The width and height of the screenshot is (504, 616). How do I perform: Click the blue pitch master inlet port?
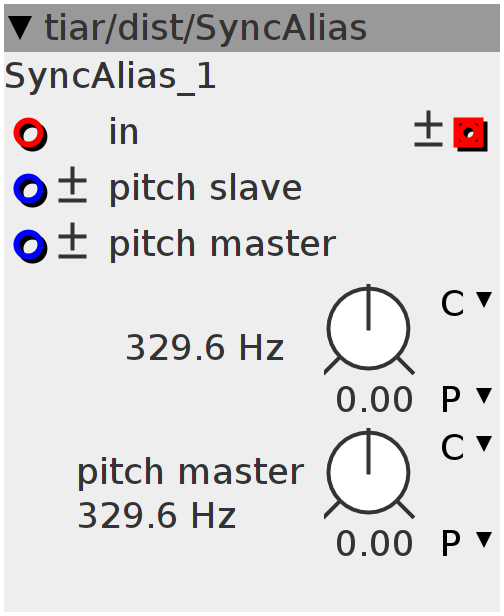pyautogui.click(x=30, y=246)
